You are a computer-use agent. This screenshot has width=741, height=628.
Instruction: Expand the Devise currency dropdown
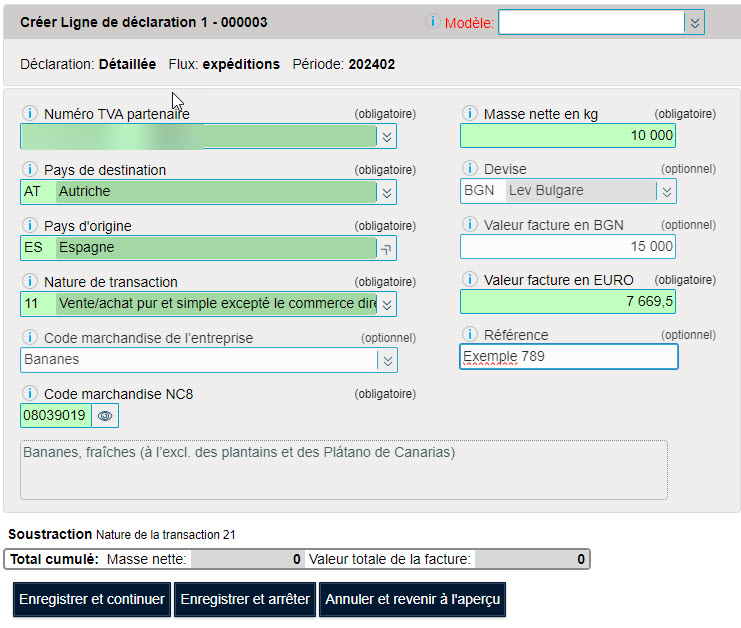667,191
